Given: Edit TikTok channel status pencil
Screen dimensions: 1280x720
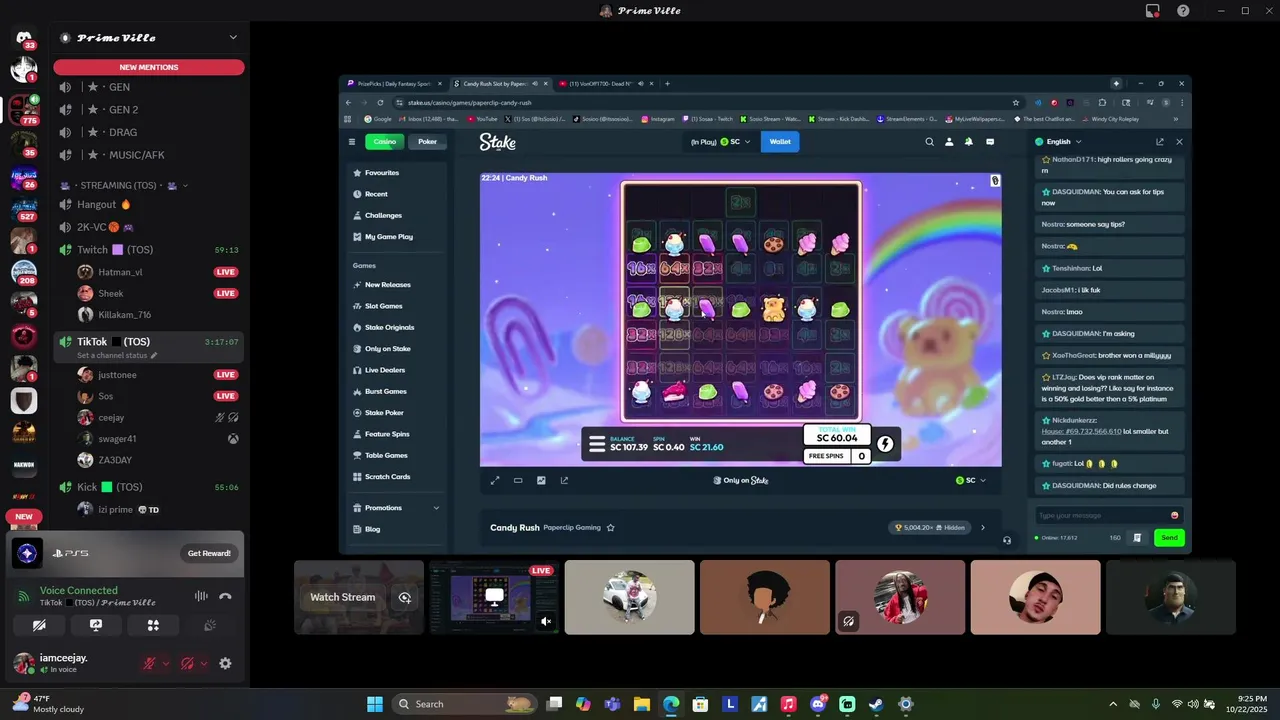Looking at the screenshot, I should [x=154, y=355].
